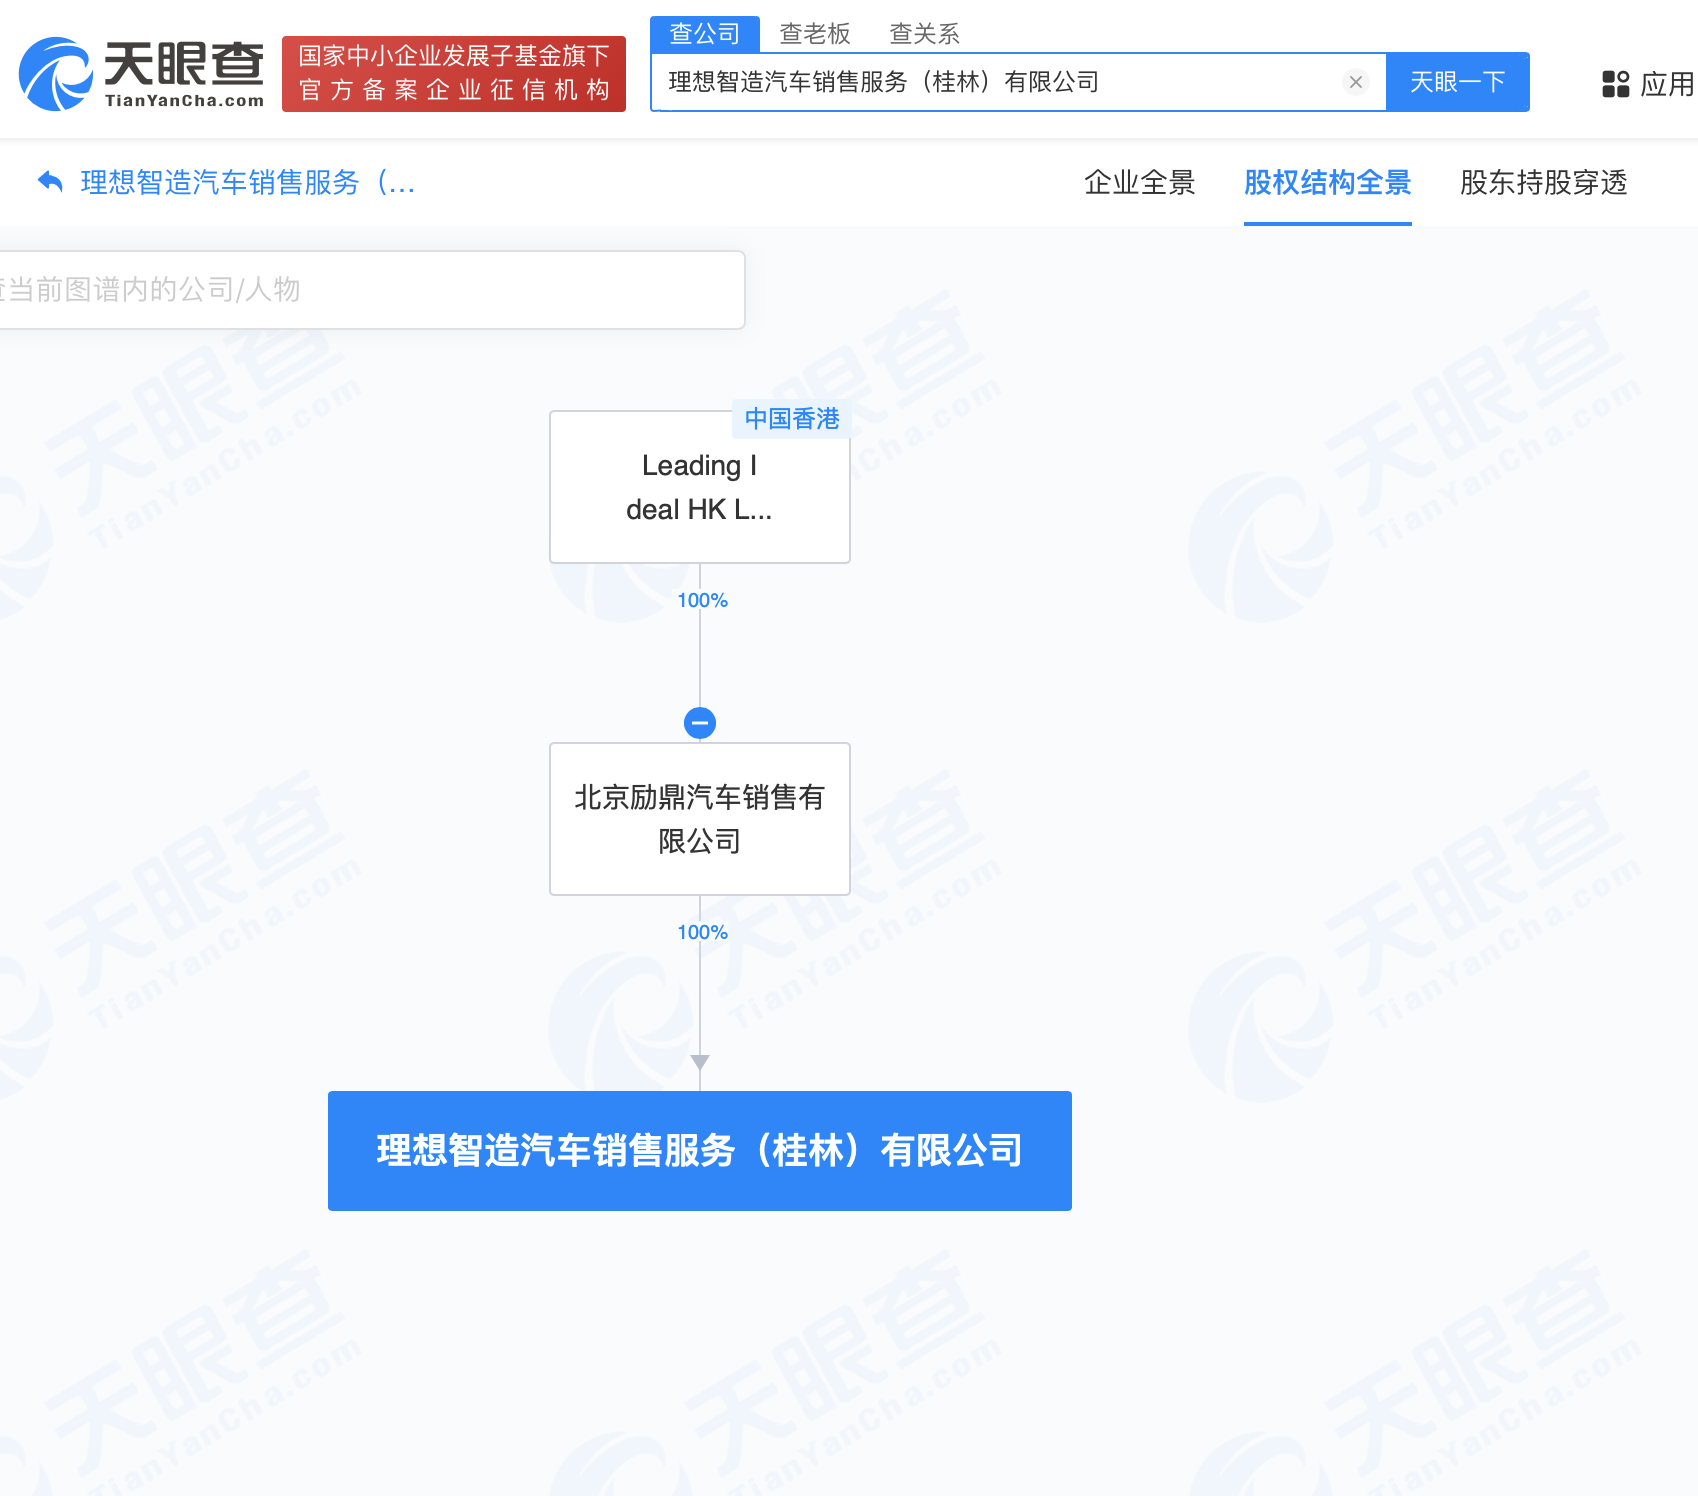Click the 天眼一下 search button
The image size is (1698, 1496).
[1458, 82]
